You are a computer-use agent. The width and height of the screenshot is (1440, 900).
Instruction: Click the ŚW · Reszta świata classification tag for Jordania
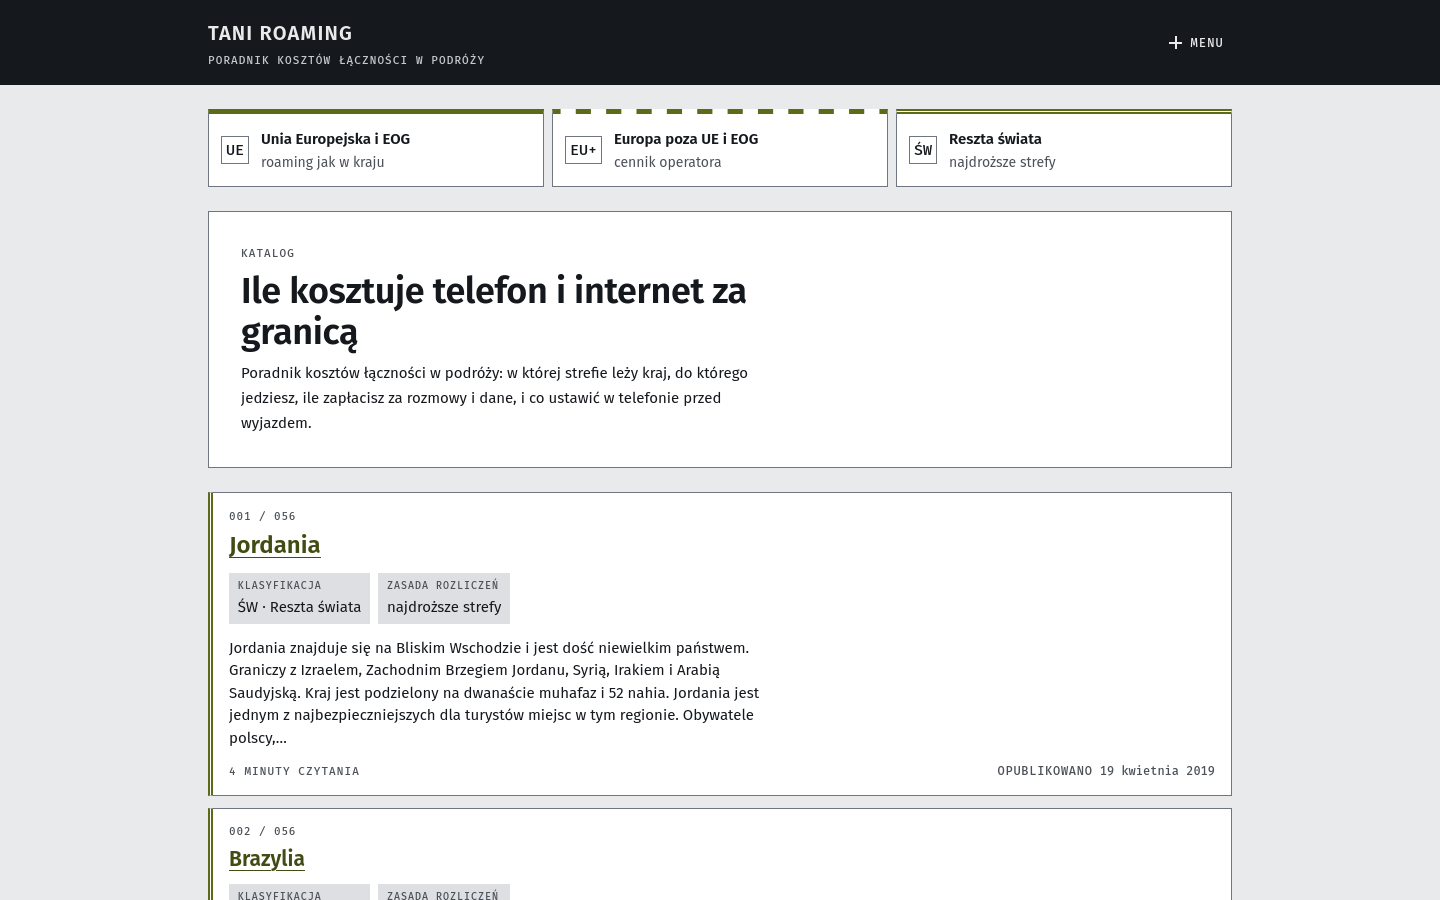point(299,598)
